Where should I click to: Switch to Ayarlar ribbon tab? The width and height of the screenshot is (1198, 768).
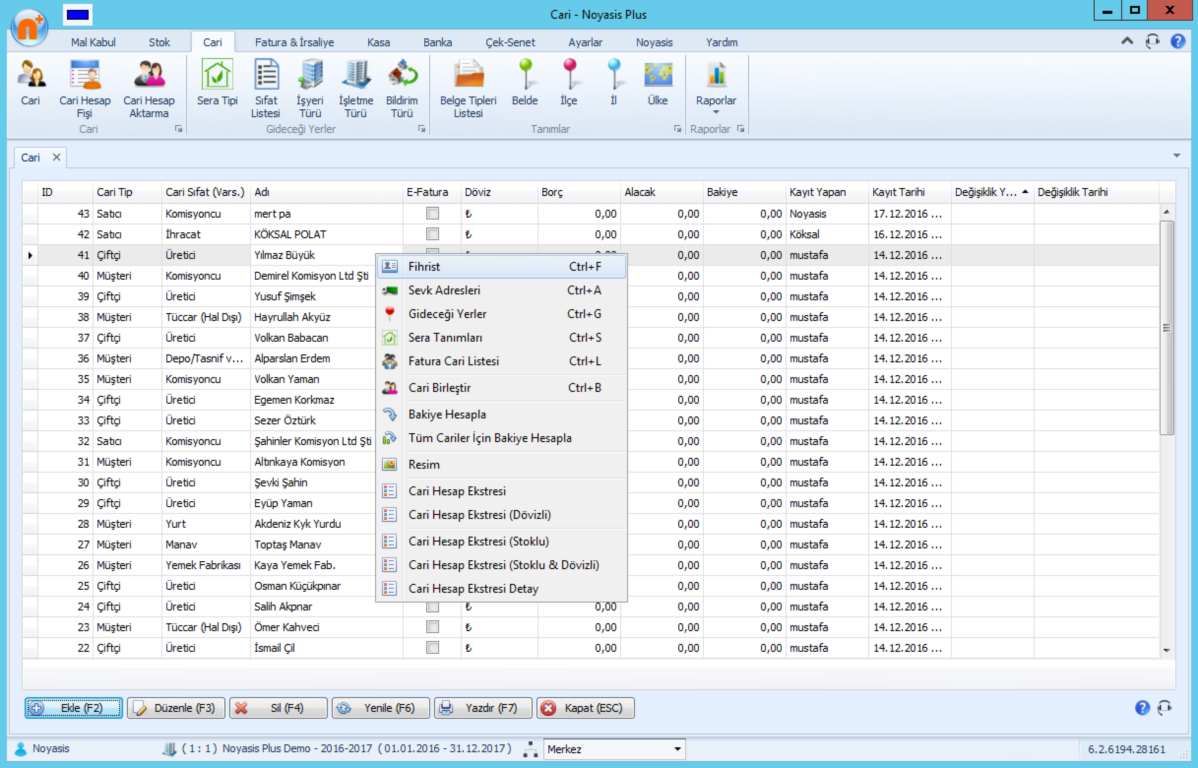click(x=585, y=42)
